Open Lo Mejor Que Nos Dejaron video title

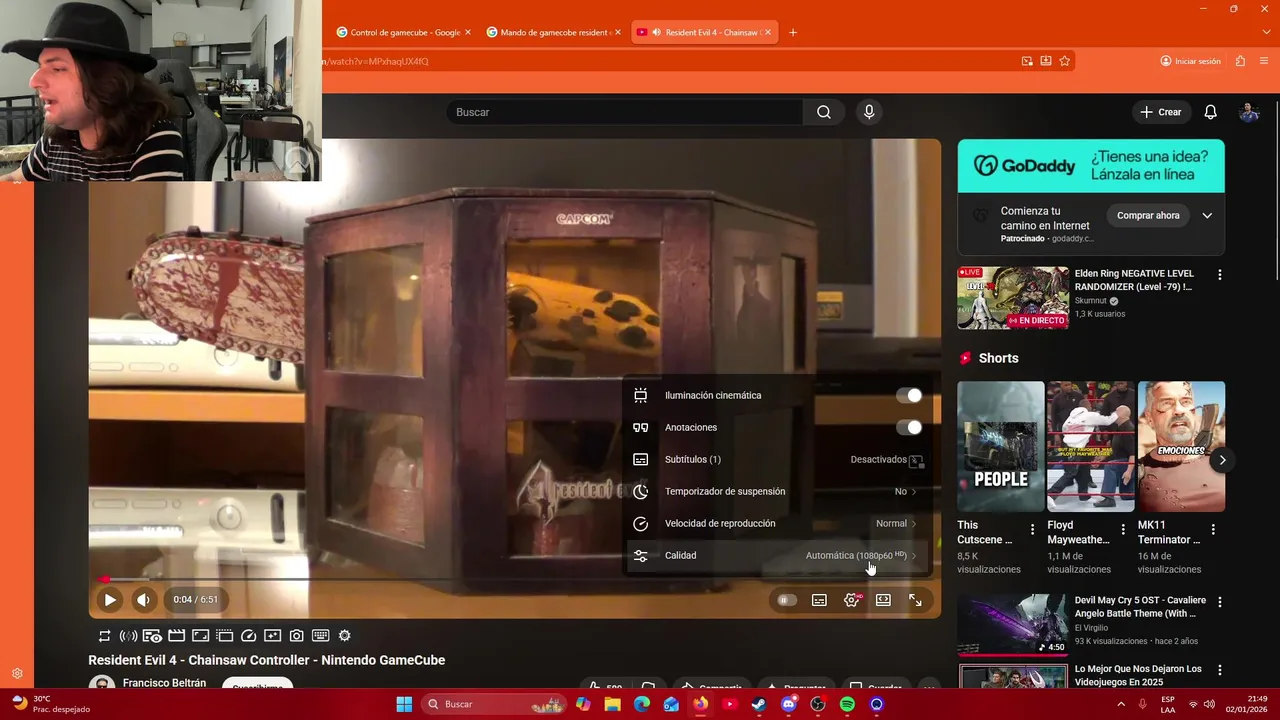point(1138,675)
